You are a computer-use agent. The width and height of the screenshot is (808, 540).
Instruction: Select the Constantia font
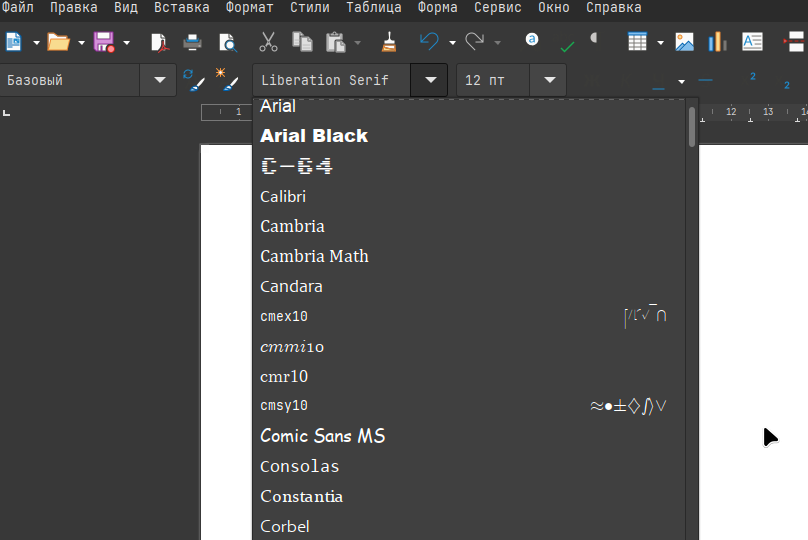click(x=470, y=496)
